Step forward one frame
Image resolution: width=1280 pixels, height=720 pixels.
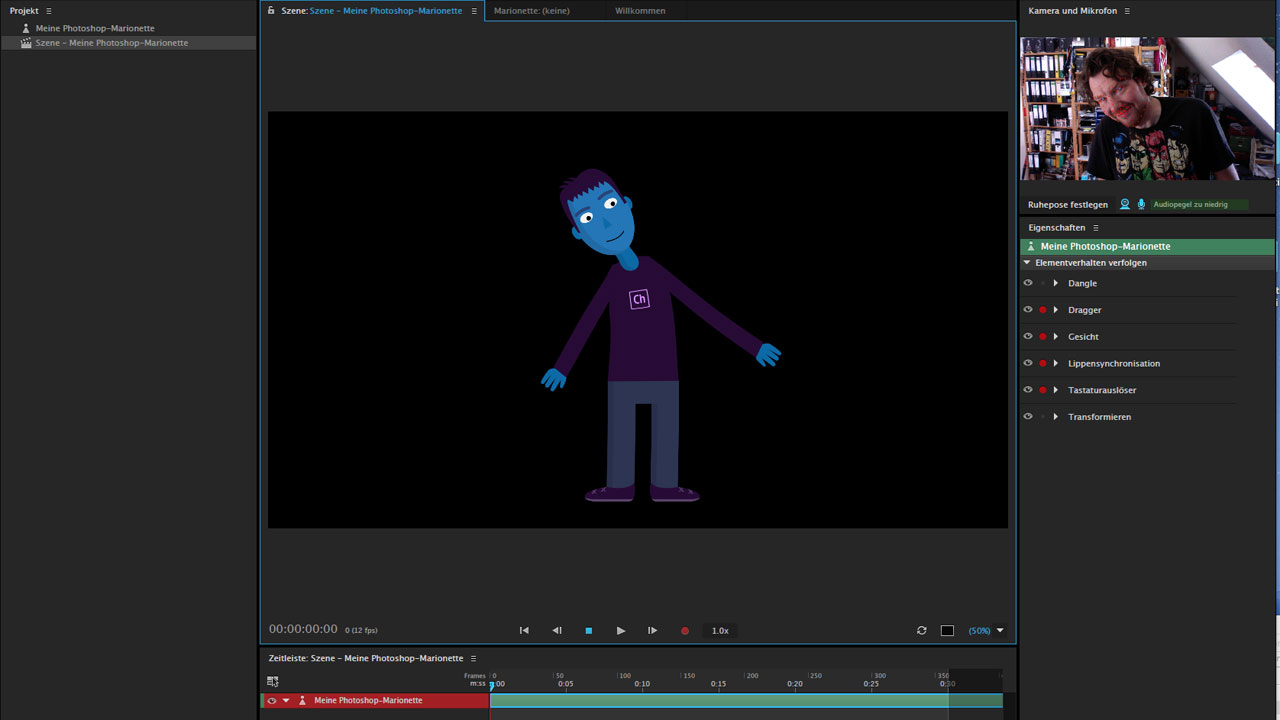[x=652, y=631]
